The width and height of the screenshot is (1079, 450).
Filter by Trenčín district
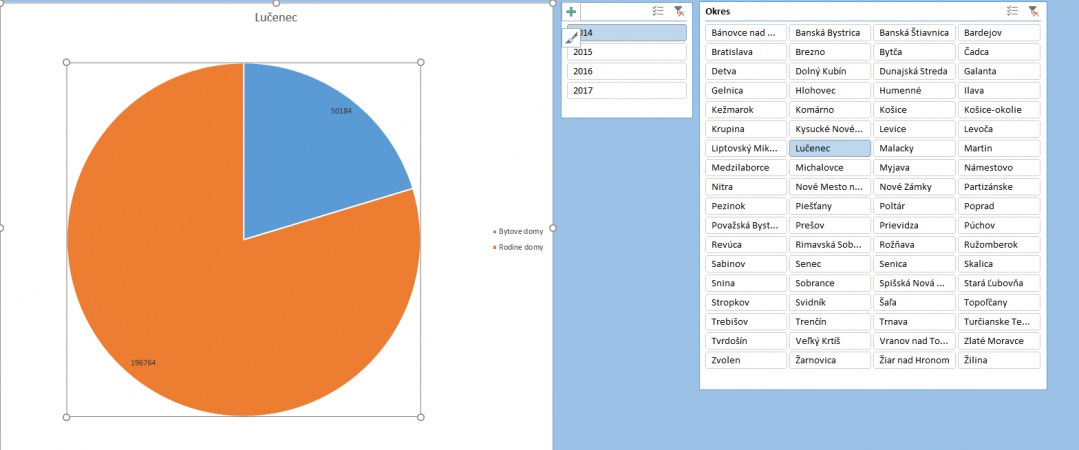(830, 321)
